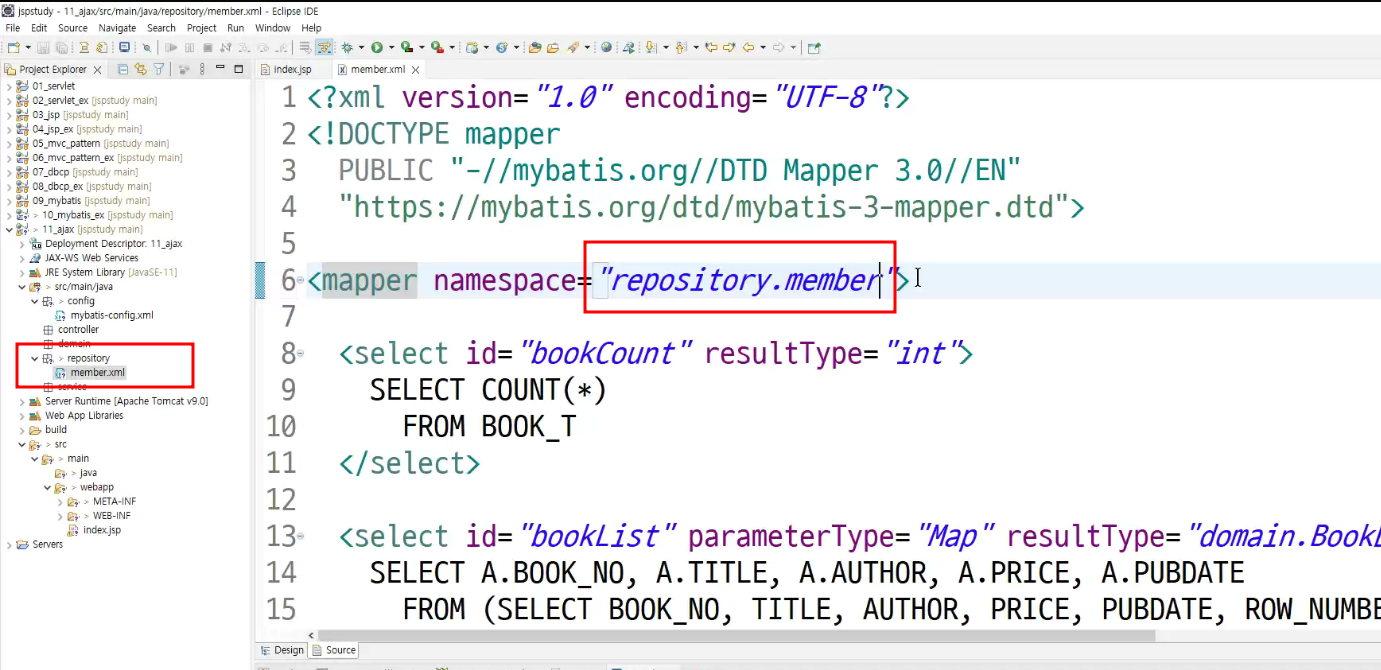Image resolution: width=1381 pixels, height=670 pixels.
Task: Click line 10 text 'FROM BOOK_T'
Action: click(489, 427)
